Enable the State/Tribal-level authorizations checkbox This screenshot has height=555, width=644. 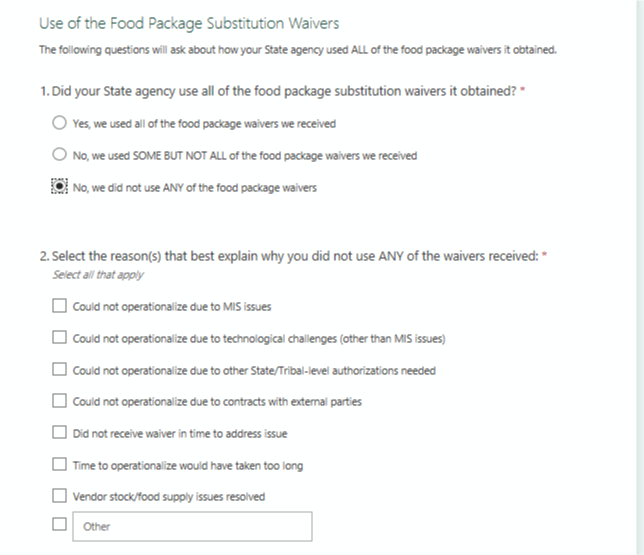[60, 370]
